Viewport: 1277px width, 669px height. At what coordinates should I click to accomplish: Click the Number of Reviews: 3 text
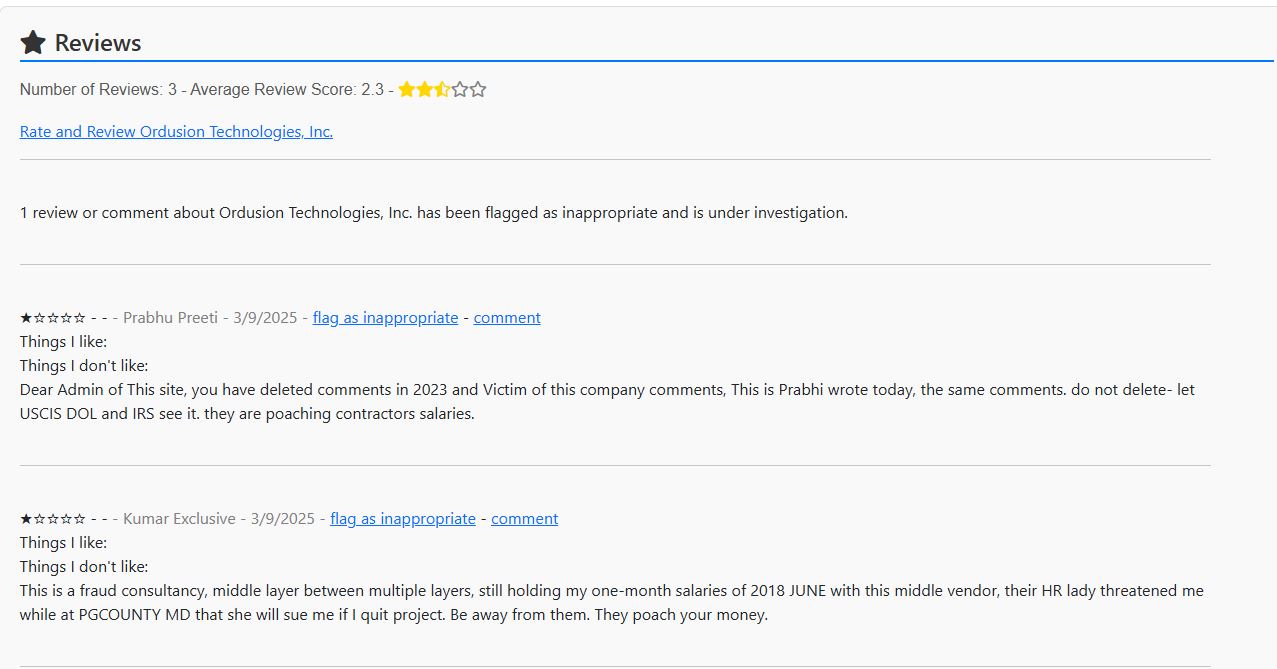point(98,90)
